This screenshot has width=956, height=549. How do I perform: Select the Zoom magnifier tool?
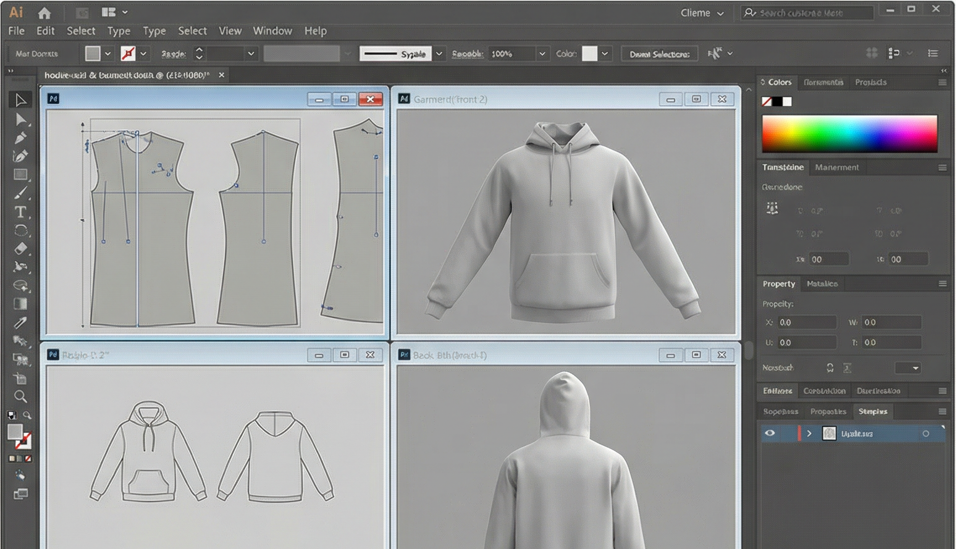pos(20,397)
